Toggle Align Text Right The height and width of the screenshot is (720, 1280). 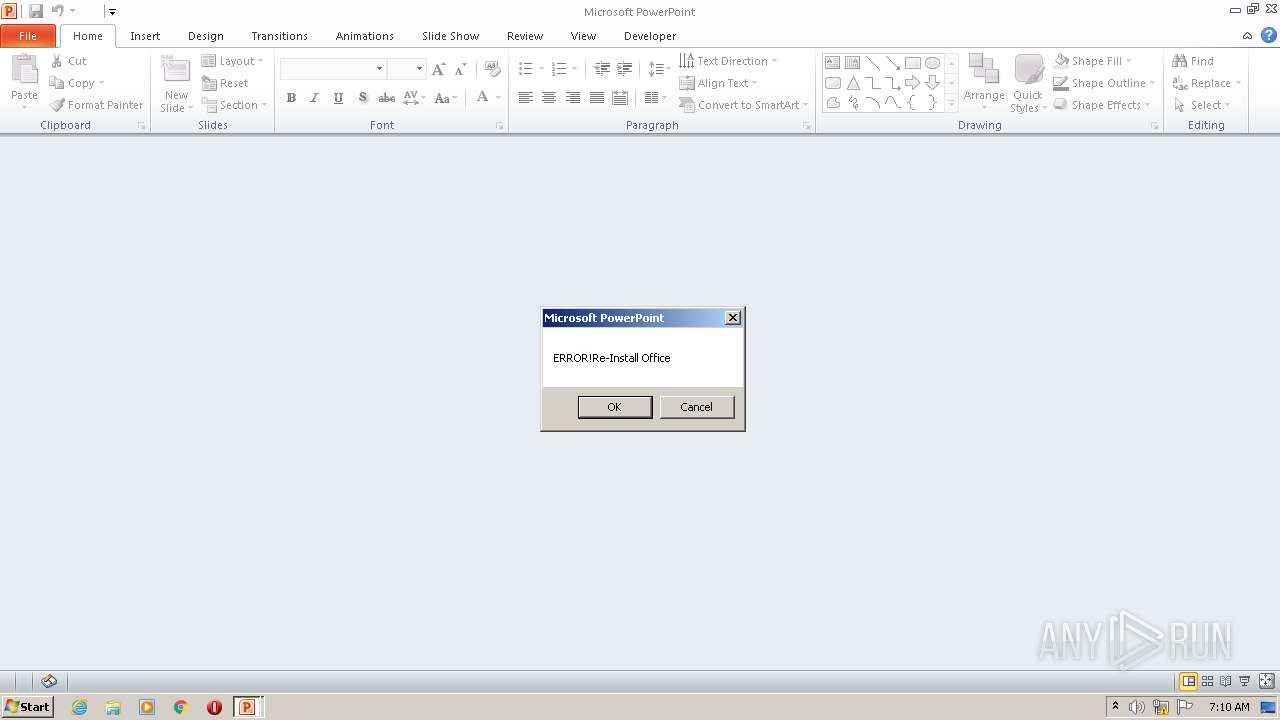(573, 98)
